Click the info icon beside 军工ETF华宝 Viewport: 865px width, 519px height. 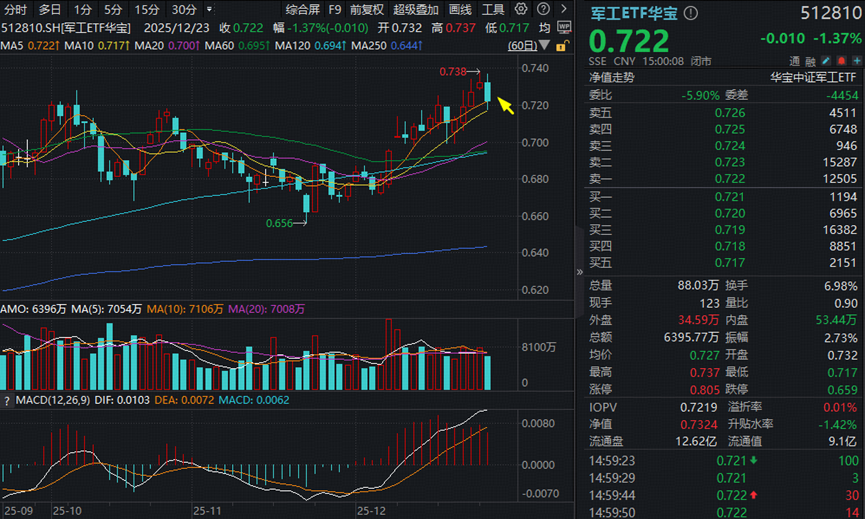(x=692, y=13)
